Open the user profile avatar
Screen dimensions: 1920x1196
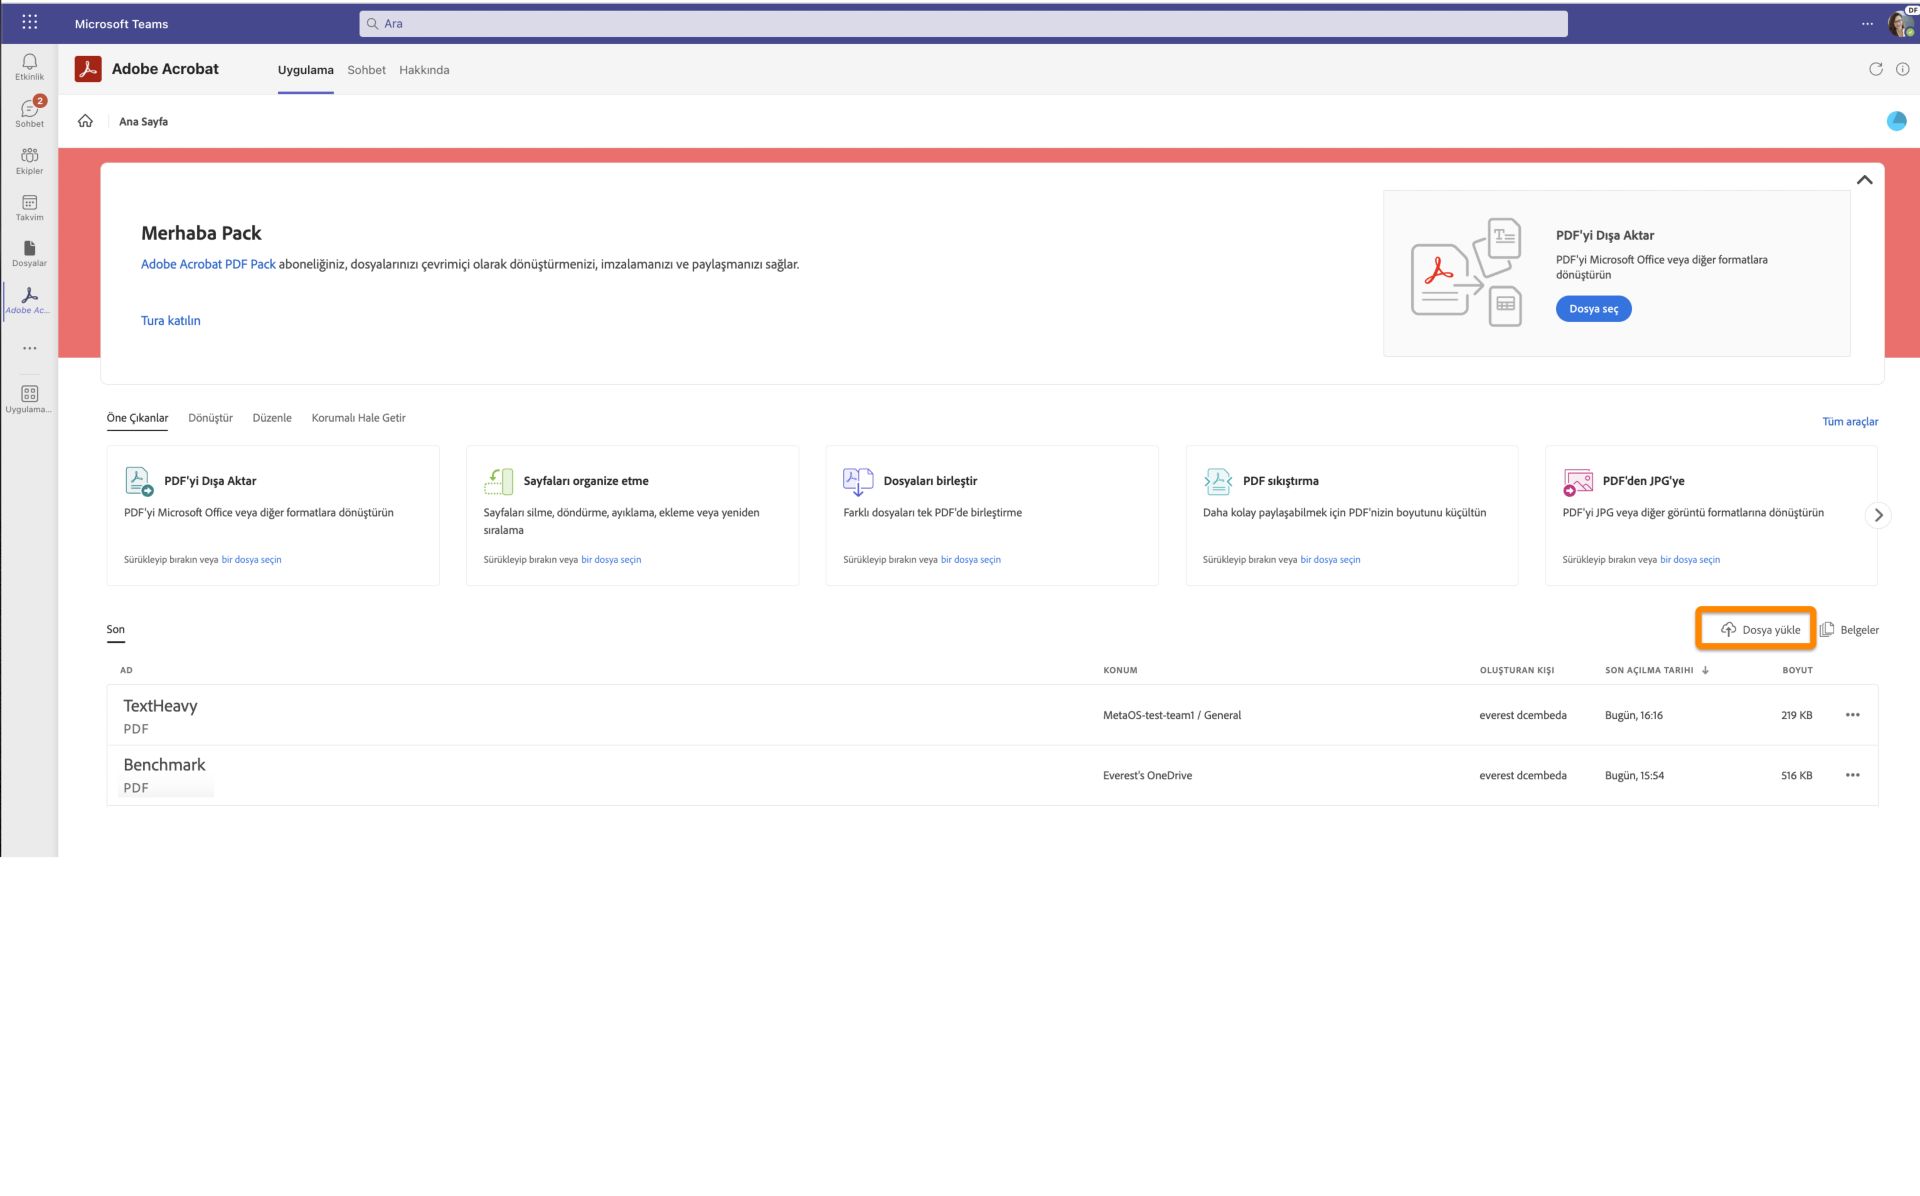[x=1900, y=23]
